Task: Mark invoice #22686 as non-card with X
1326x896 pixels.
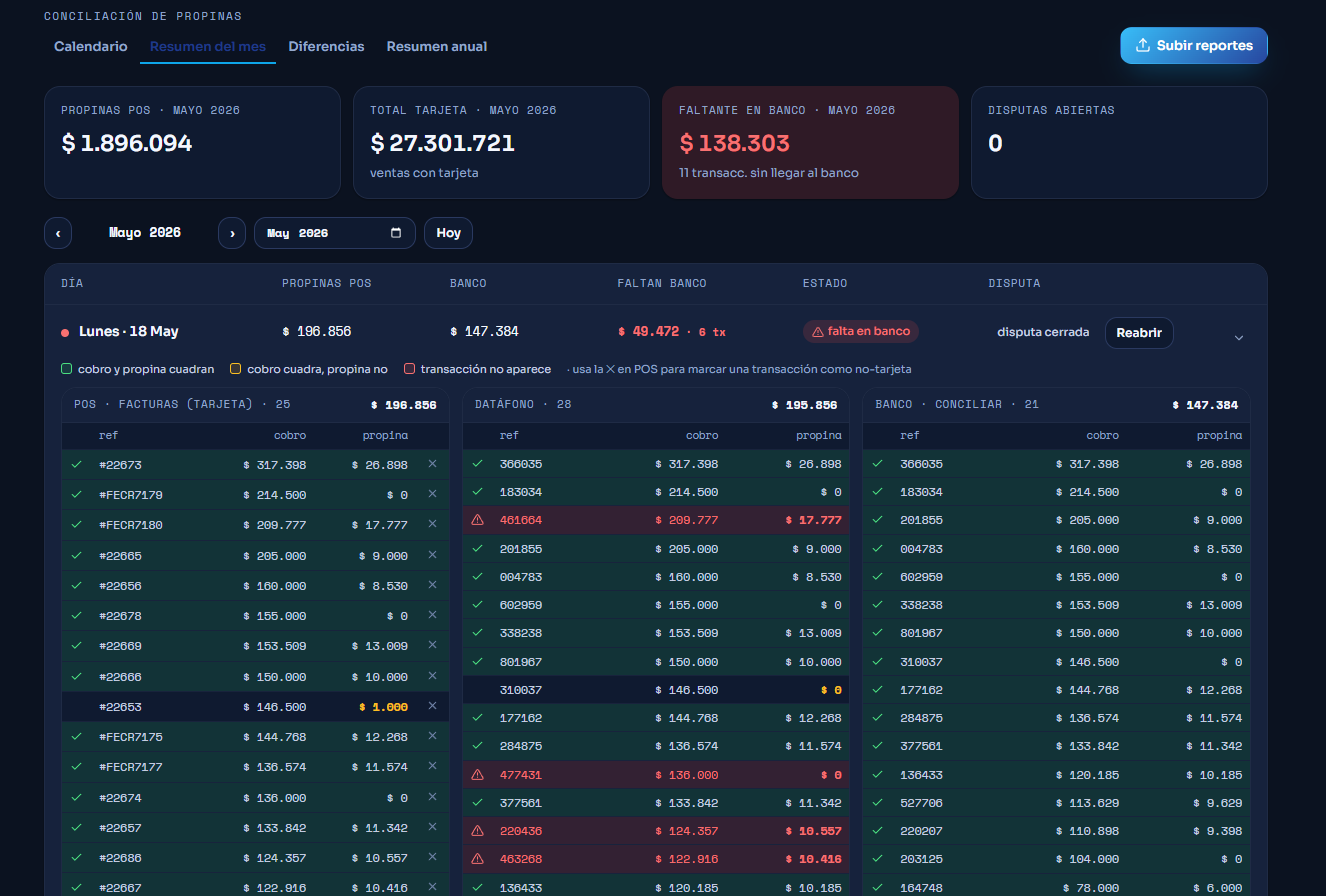Action: point(432,857)
